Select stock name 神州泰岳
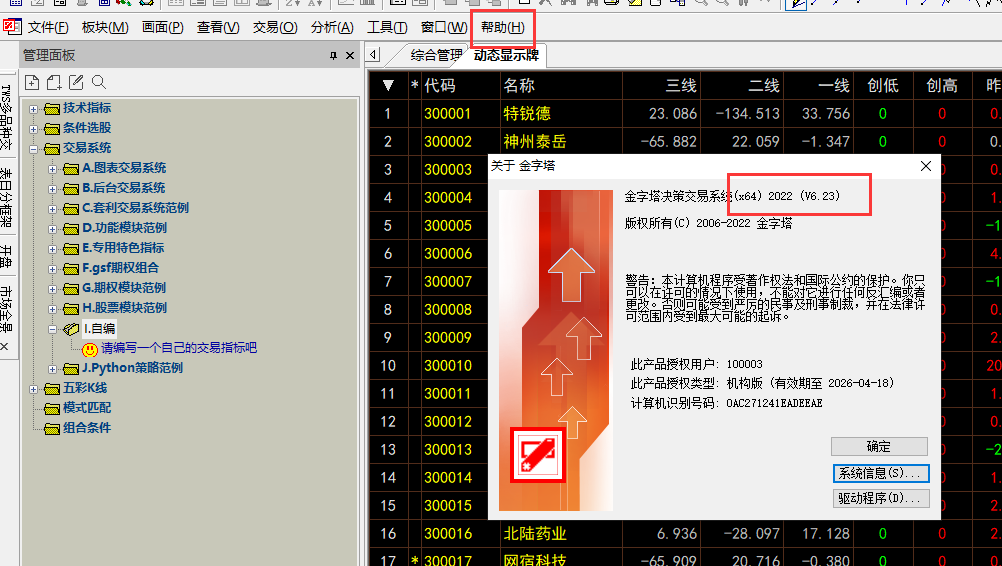This screenshot has height=566, width=1002. [534, 142]
